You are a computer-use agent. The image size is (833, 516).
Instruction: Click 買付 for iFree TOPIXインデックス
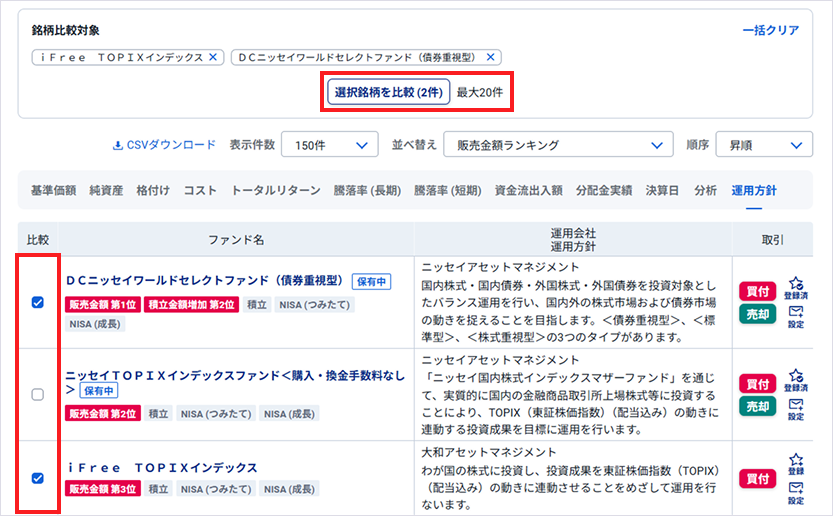tap(758, 478)
